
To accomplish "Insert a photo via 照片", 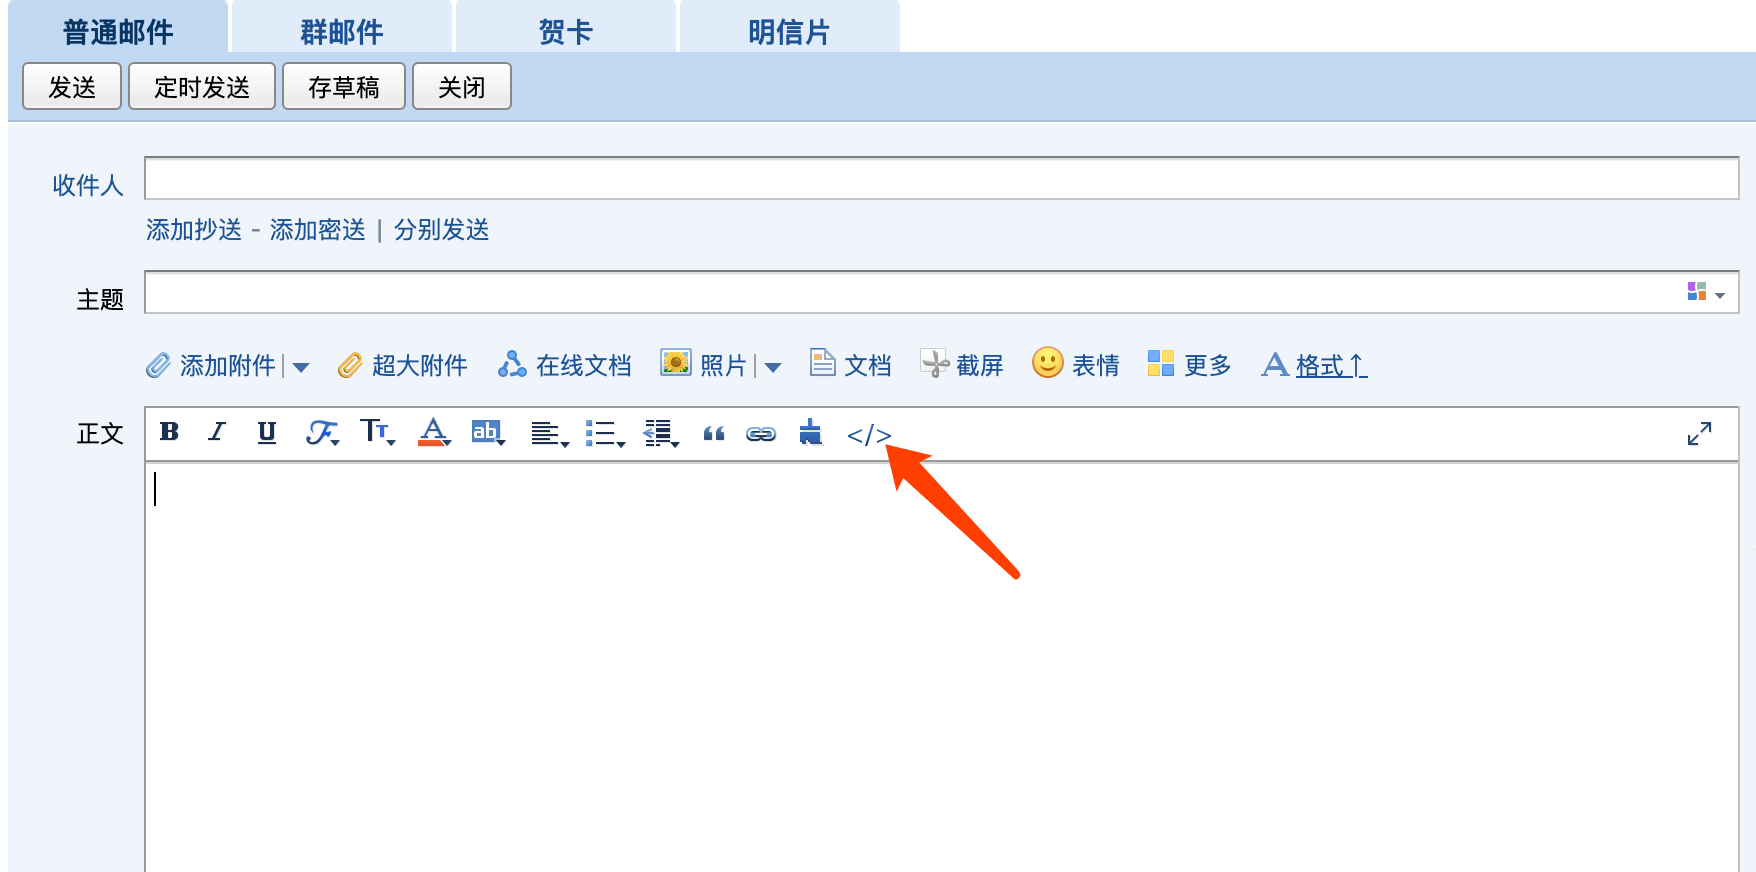I will pyautogui.click(x=704, y=365).
